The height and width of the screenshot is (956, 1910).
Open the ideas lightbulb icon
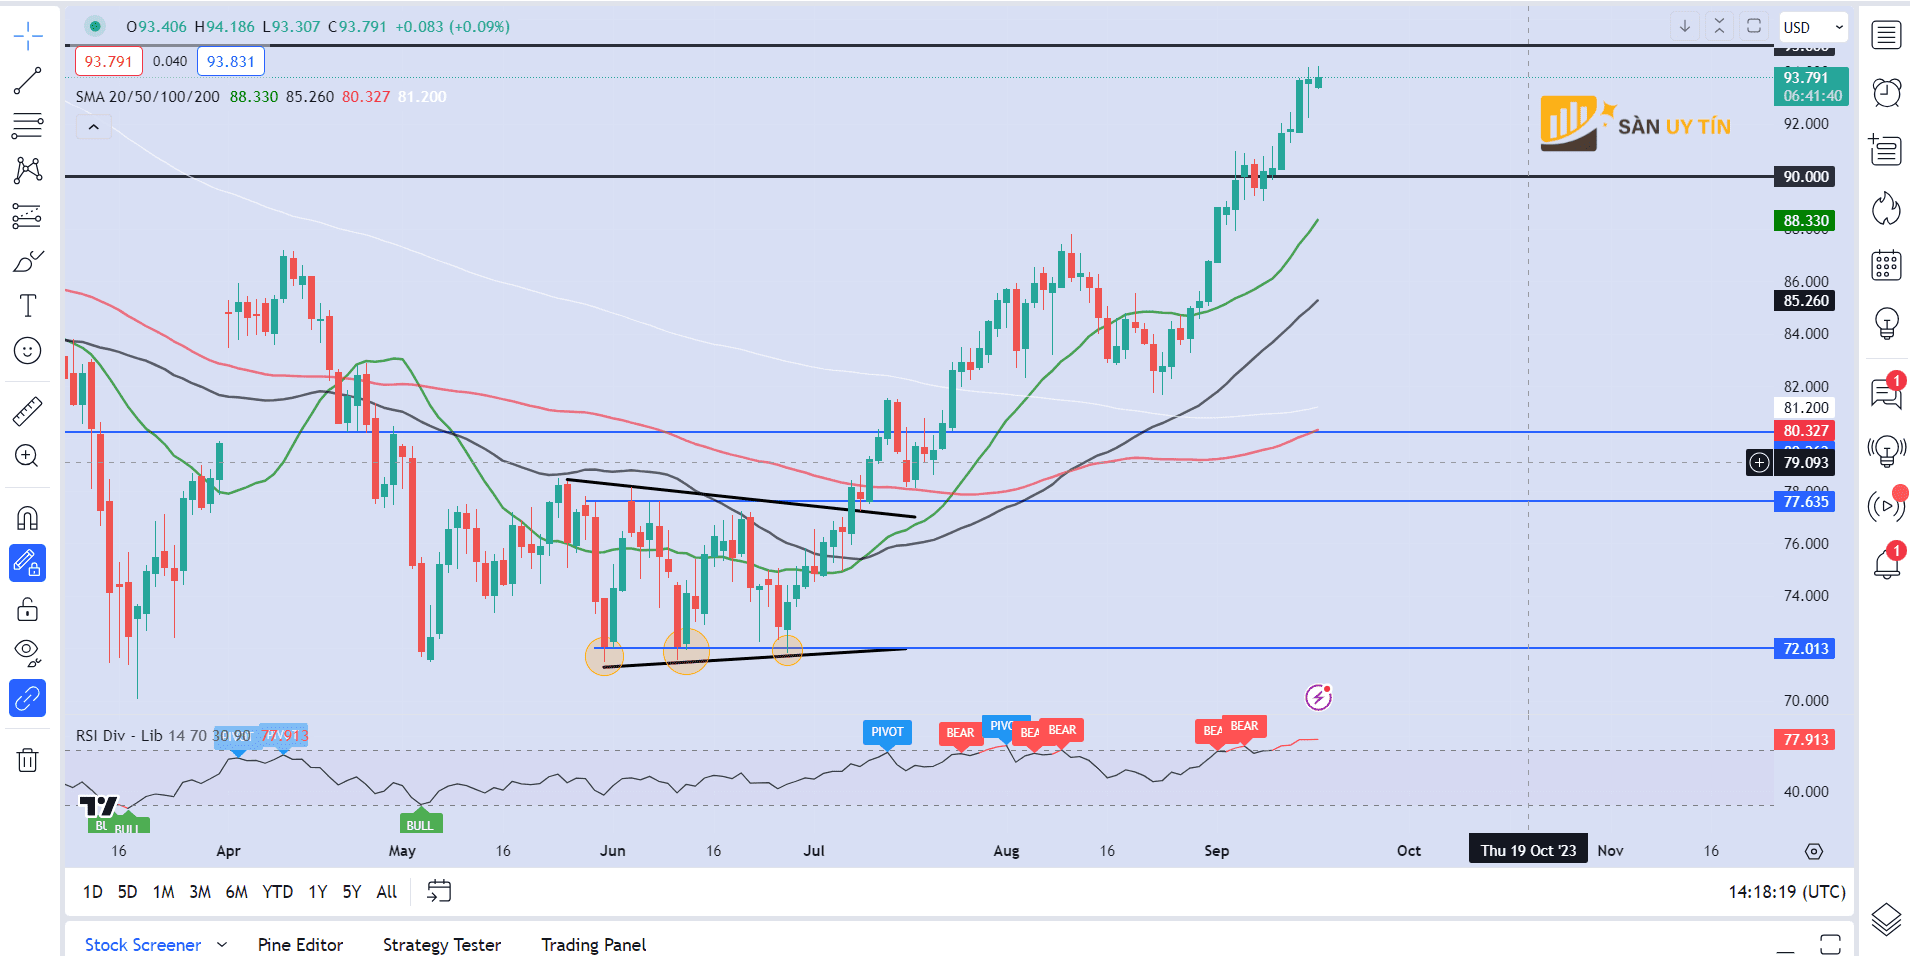point(1886,322)
